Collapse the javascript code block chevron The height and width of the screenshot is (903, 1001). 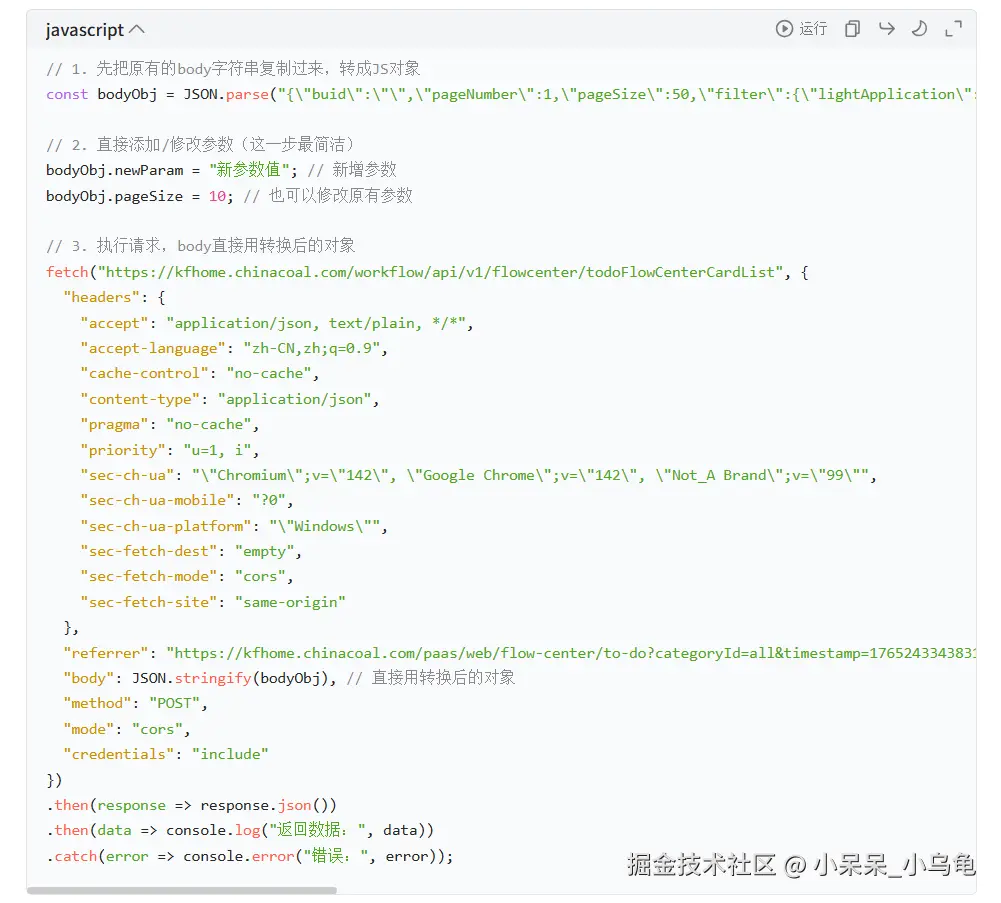point(137,29)
